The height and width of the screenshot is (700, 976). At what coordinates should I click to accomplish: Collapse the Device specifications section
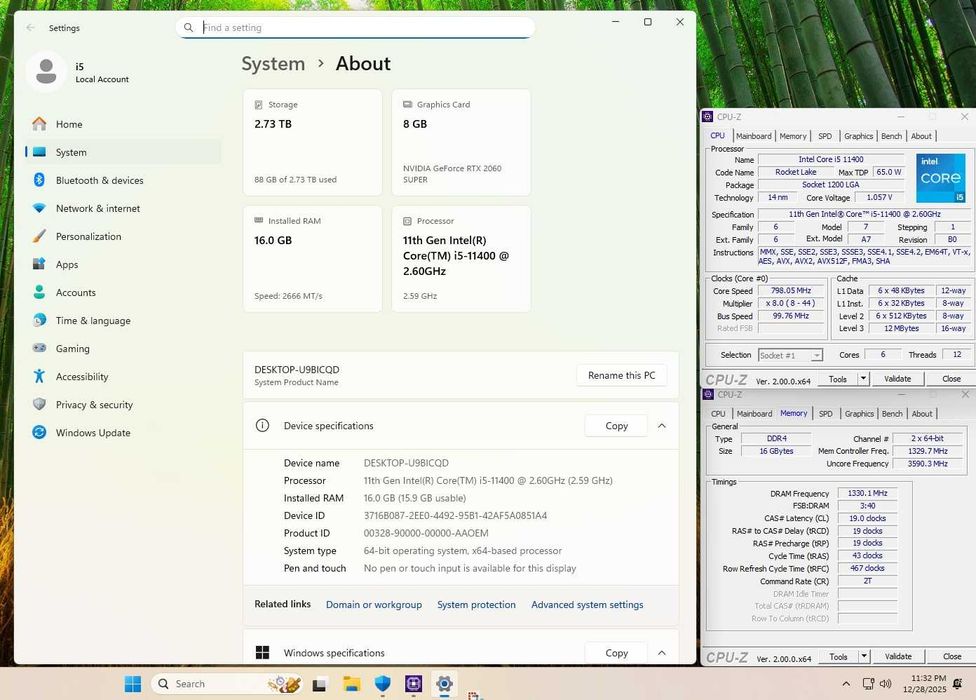click(x=662, y=426)
